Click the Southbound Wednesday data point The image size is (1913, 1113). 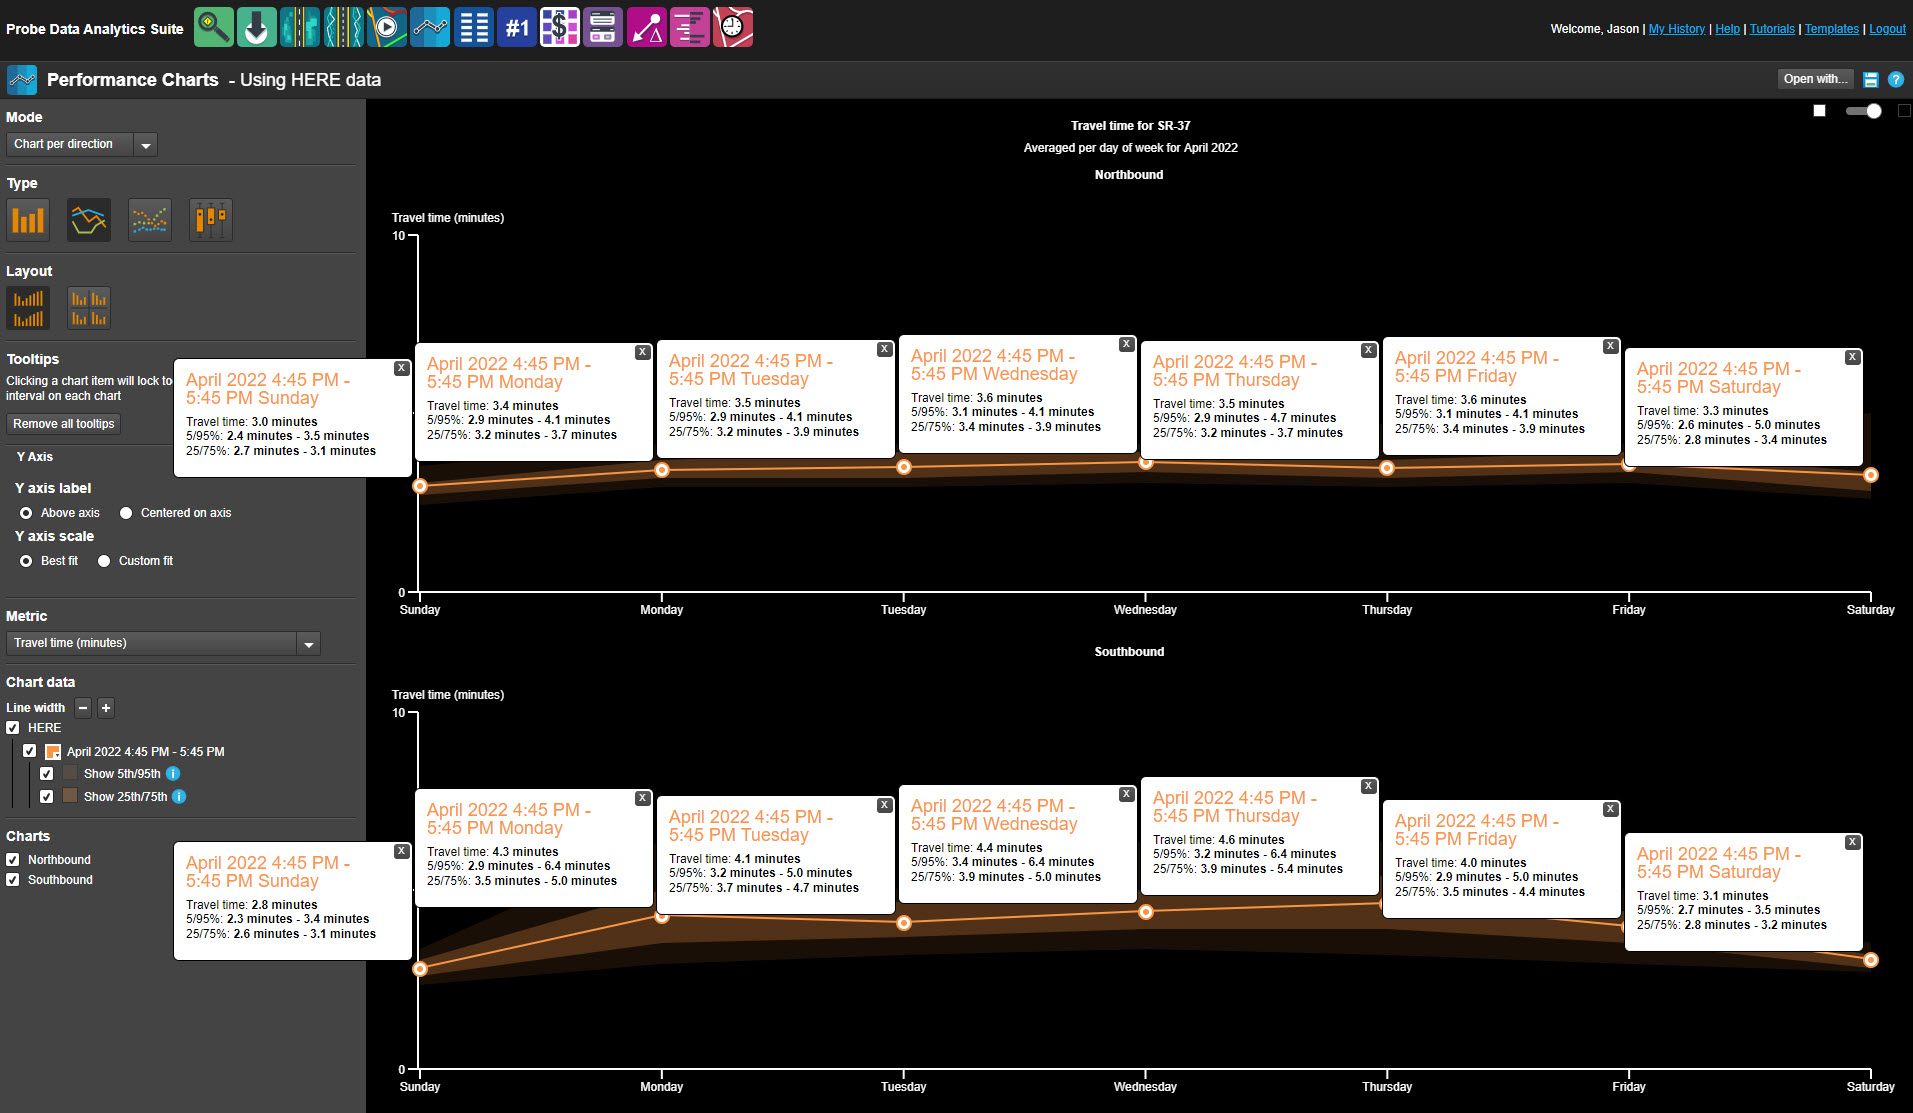[1146, 912]
